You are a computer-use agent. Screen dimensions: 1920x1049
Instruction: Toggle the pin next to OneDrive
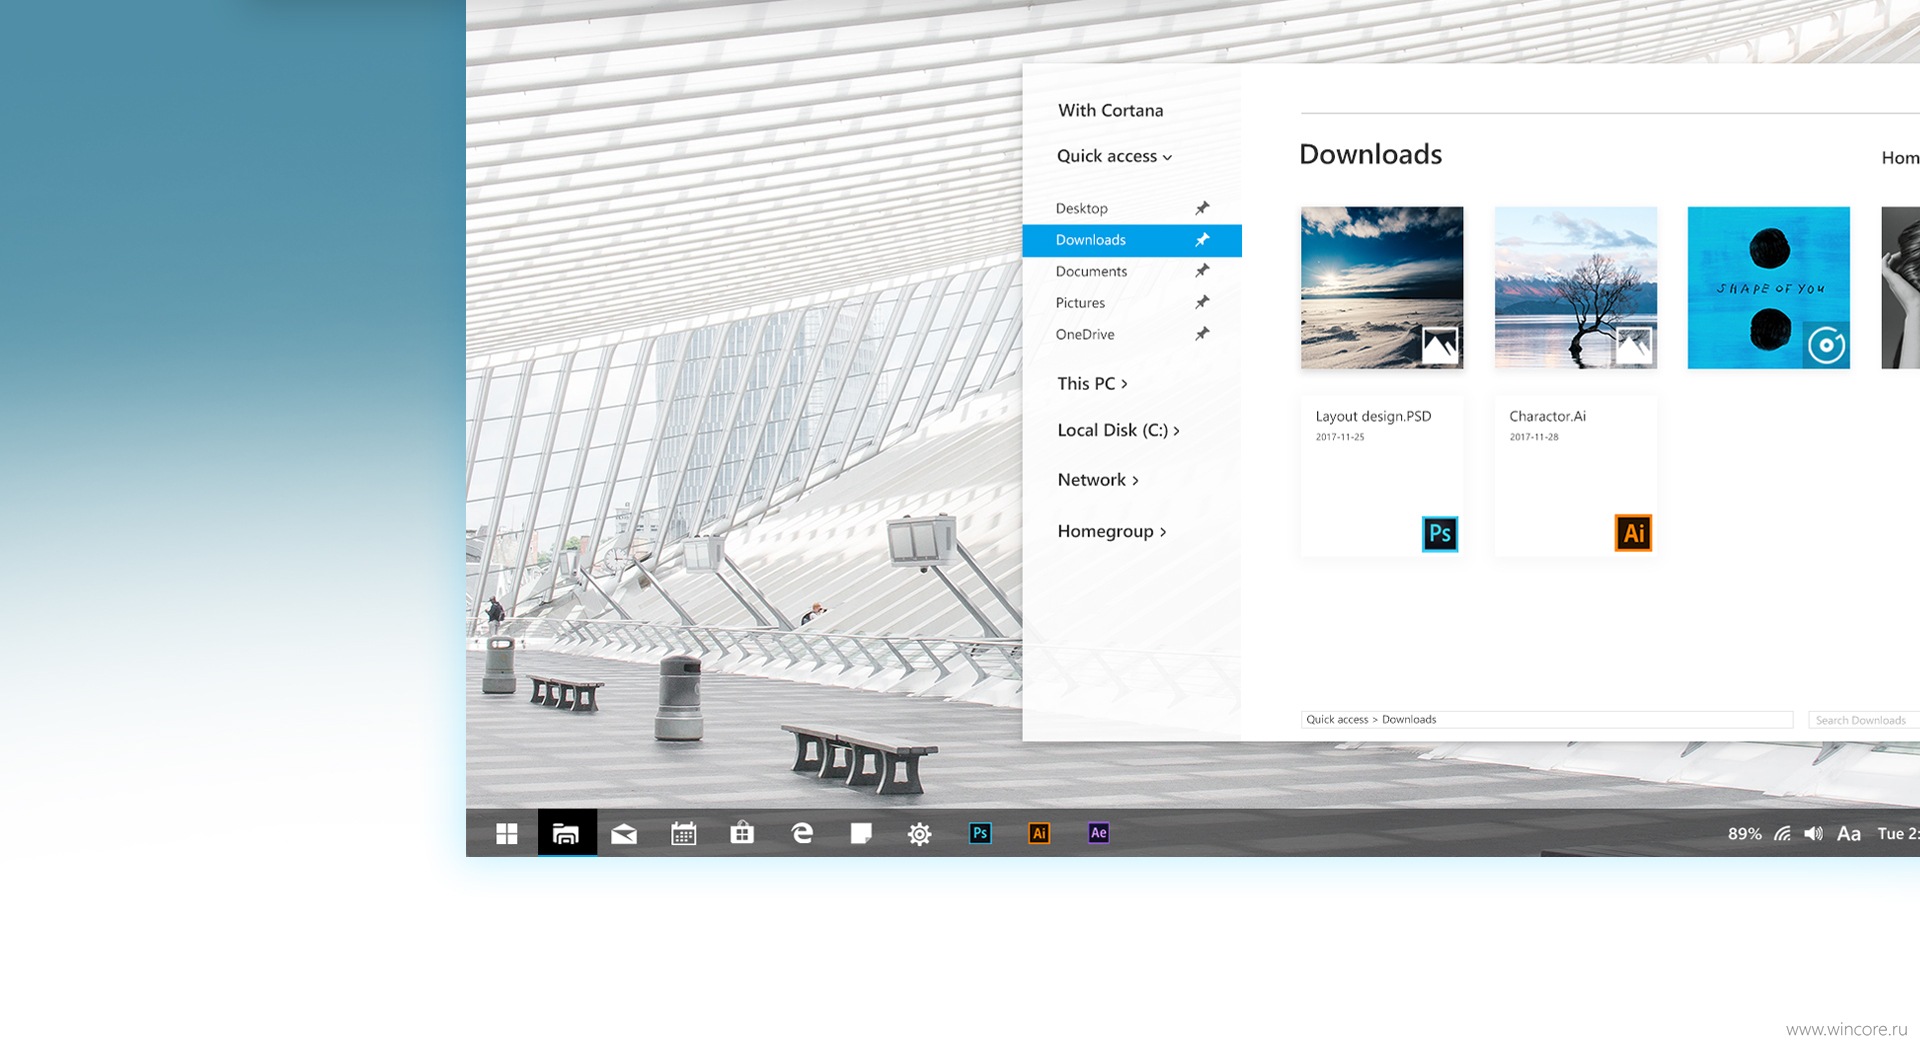[1202, 334]
